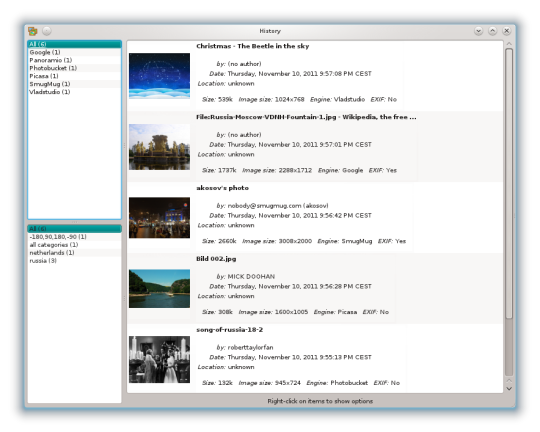Close the History window
Screen dimensions: 540x432
click(x=507, y=31)
